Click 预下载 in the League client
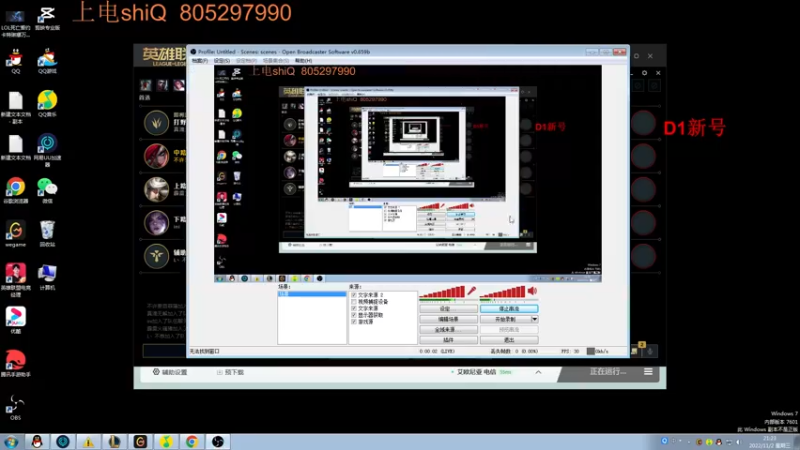Screen dimensions: 800x450 230,372
